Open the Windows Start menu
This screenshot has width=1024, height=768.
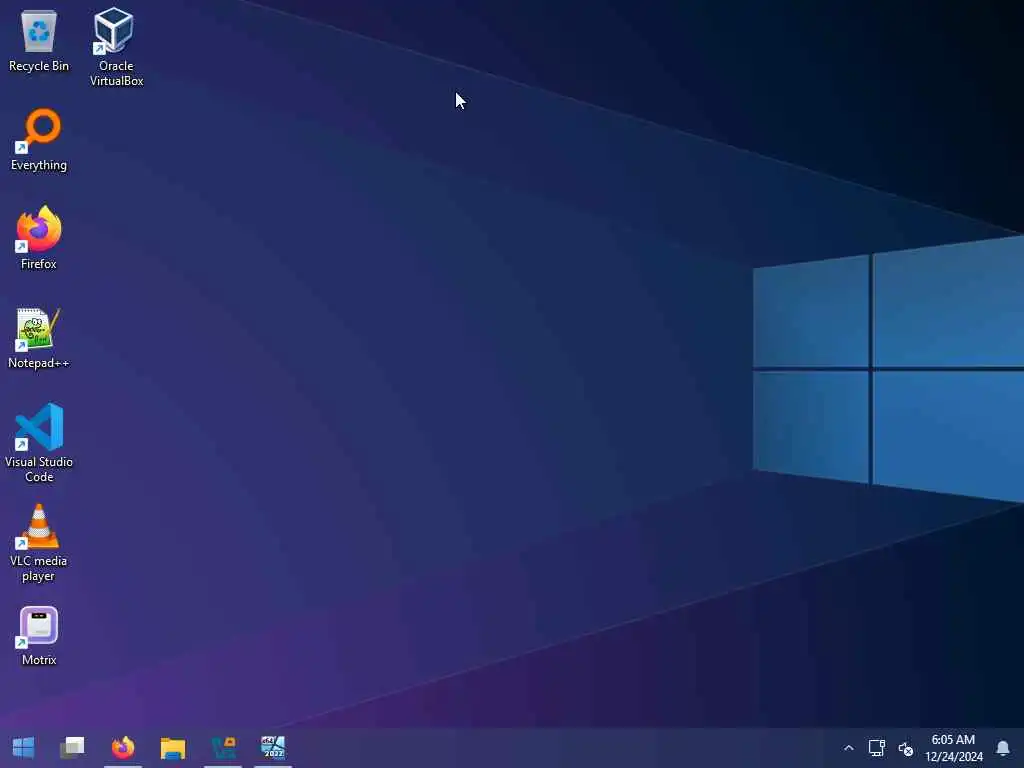(24, 748)
